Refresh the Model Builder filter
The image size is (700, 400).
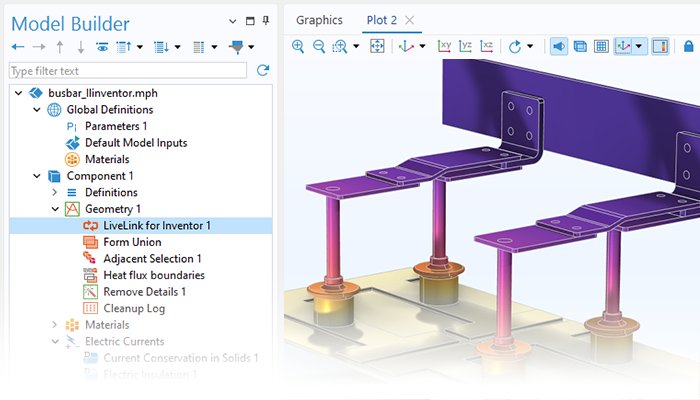click(263, 70)
